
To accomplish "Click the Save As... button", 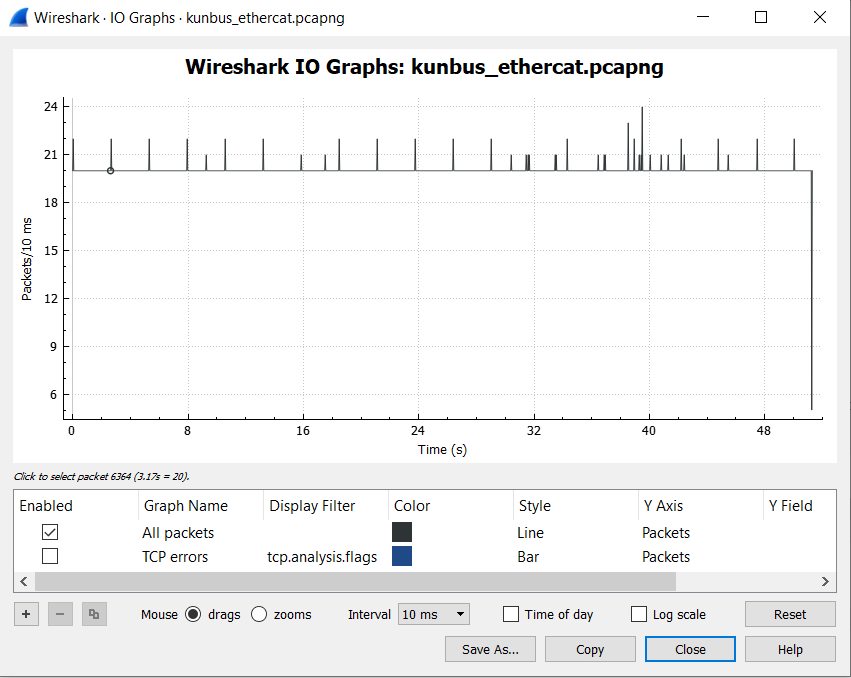I will (x=490, y=649).
